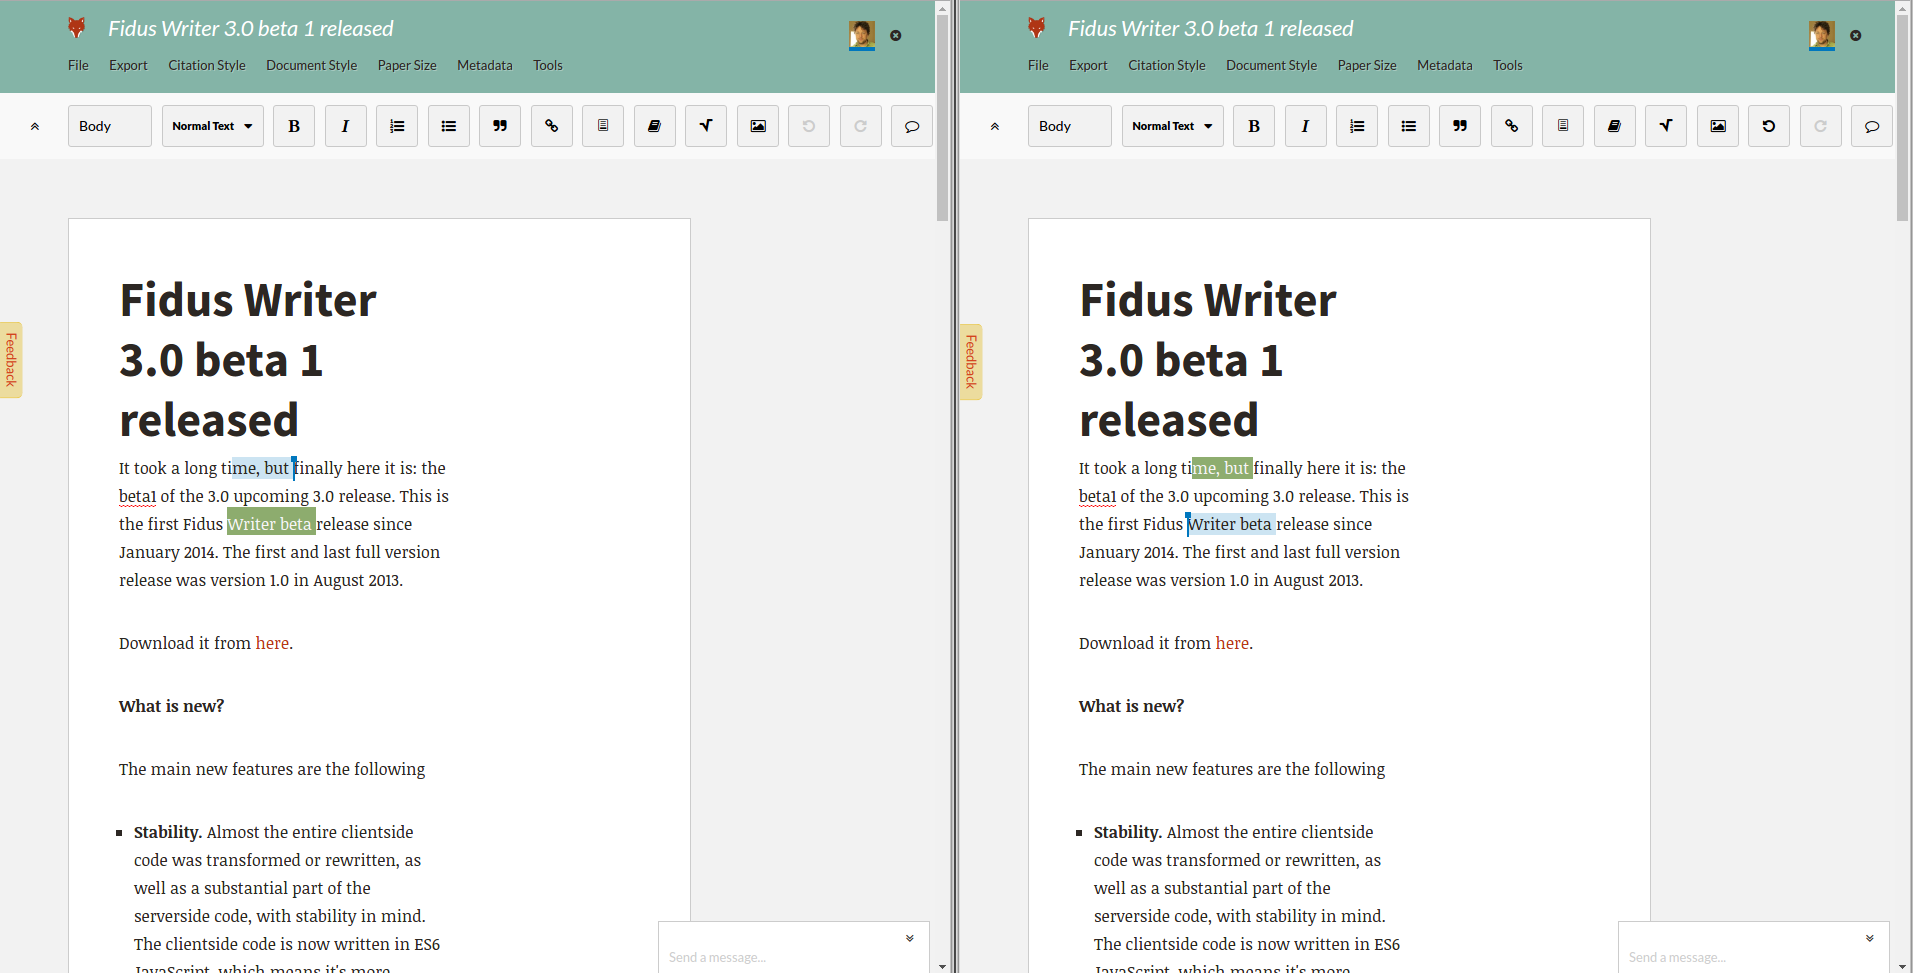Image resolution: width=1913 pixels, height=973 pixels.
Task: Open Metadata menu in right window
Action: 1445,65
